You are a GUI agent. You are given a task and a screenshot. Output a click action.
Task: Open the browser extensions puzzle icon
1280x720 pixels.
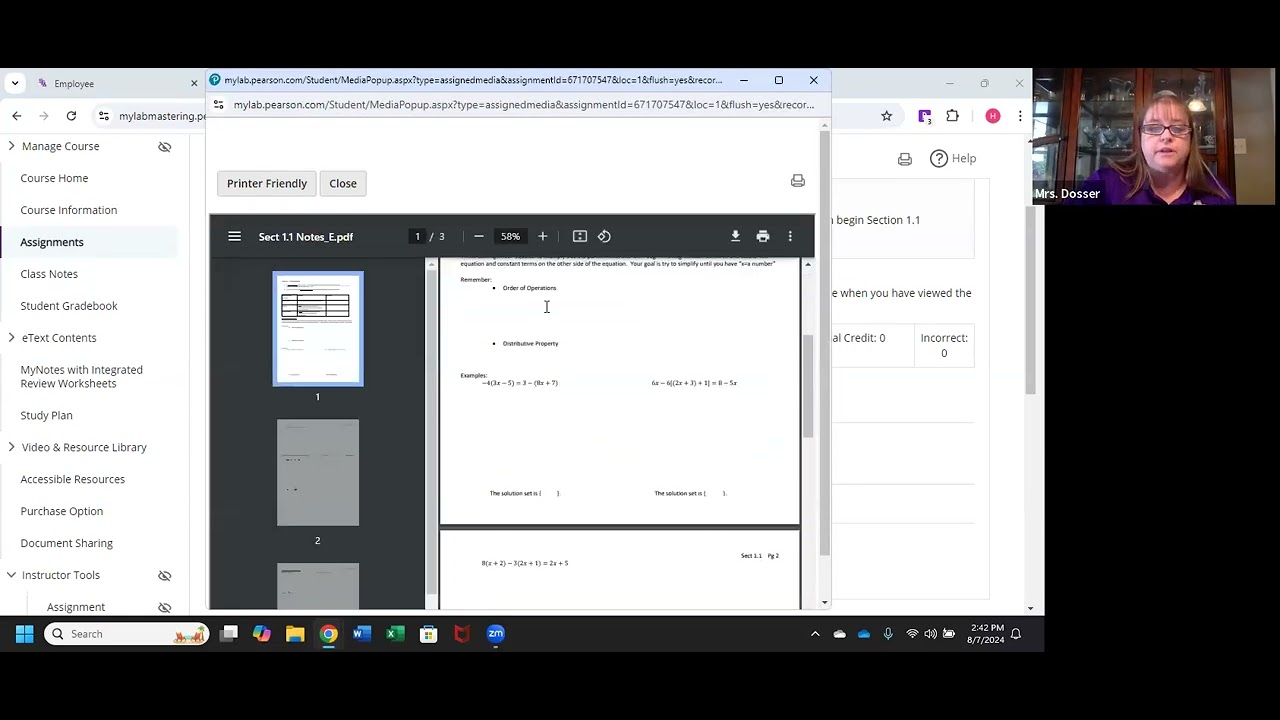tap(952, 116)
